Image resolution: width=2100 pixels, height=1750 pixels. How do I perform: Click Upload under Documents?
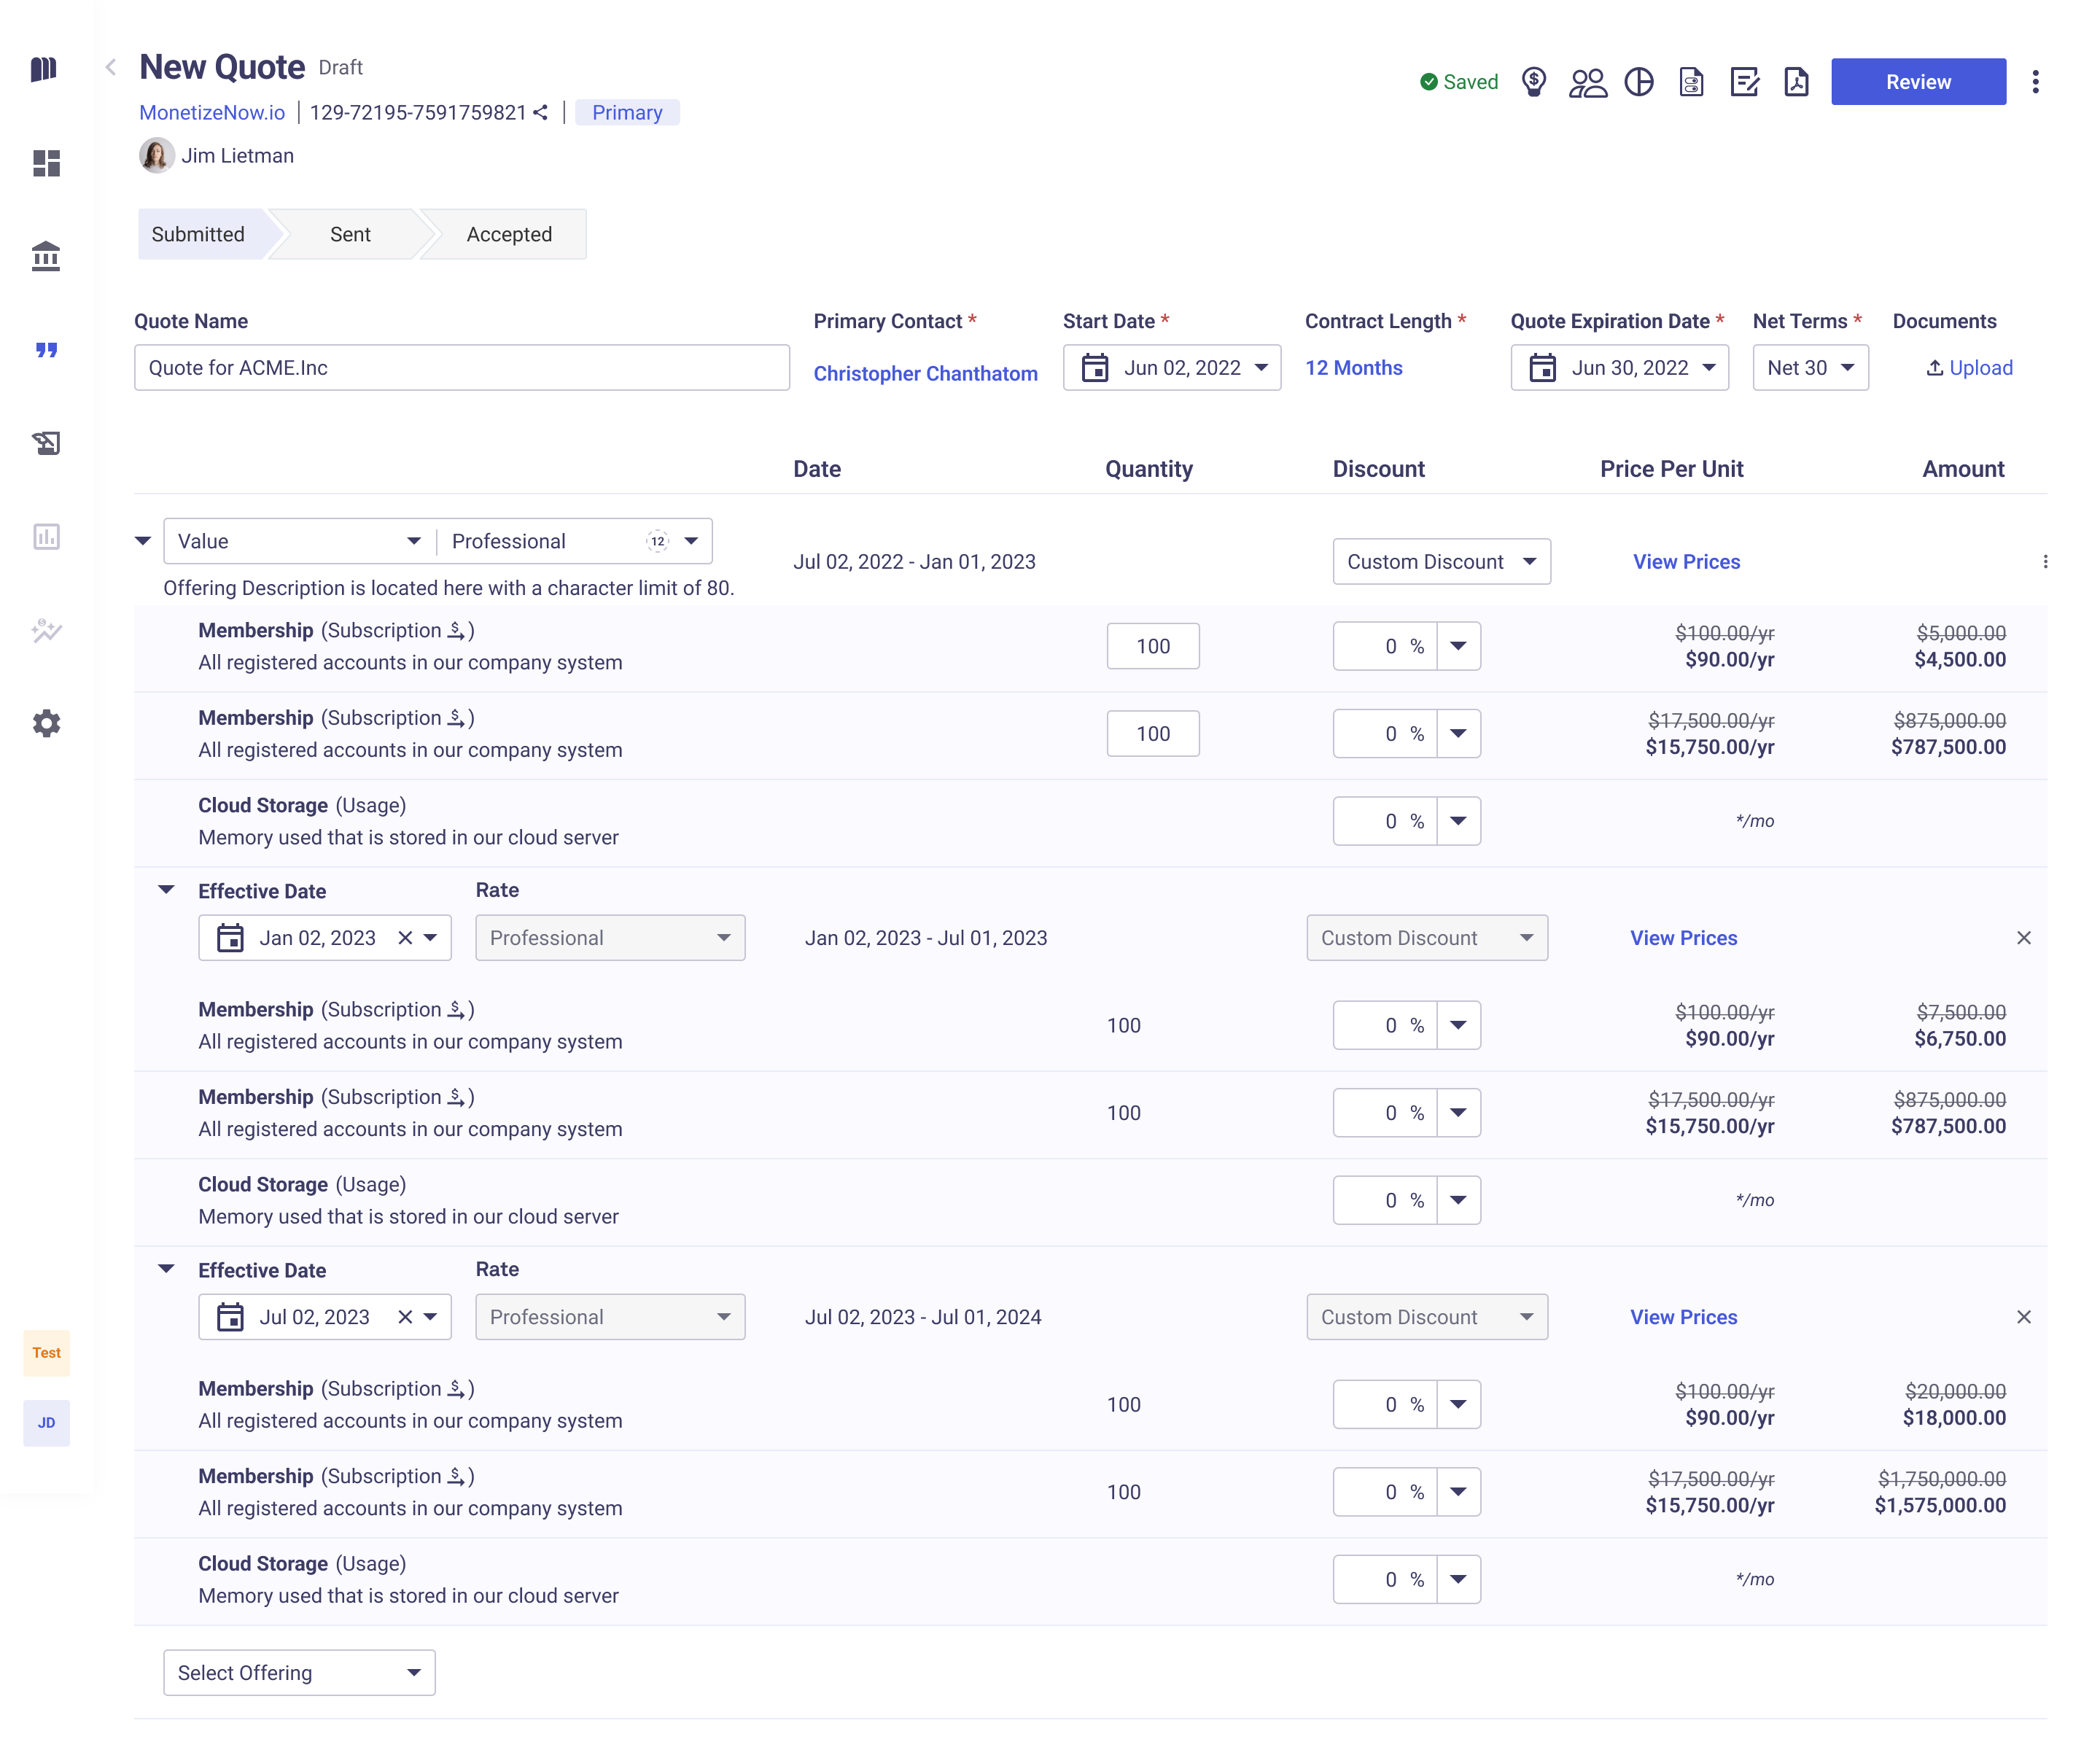click(1969, 368)
